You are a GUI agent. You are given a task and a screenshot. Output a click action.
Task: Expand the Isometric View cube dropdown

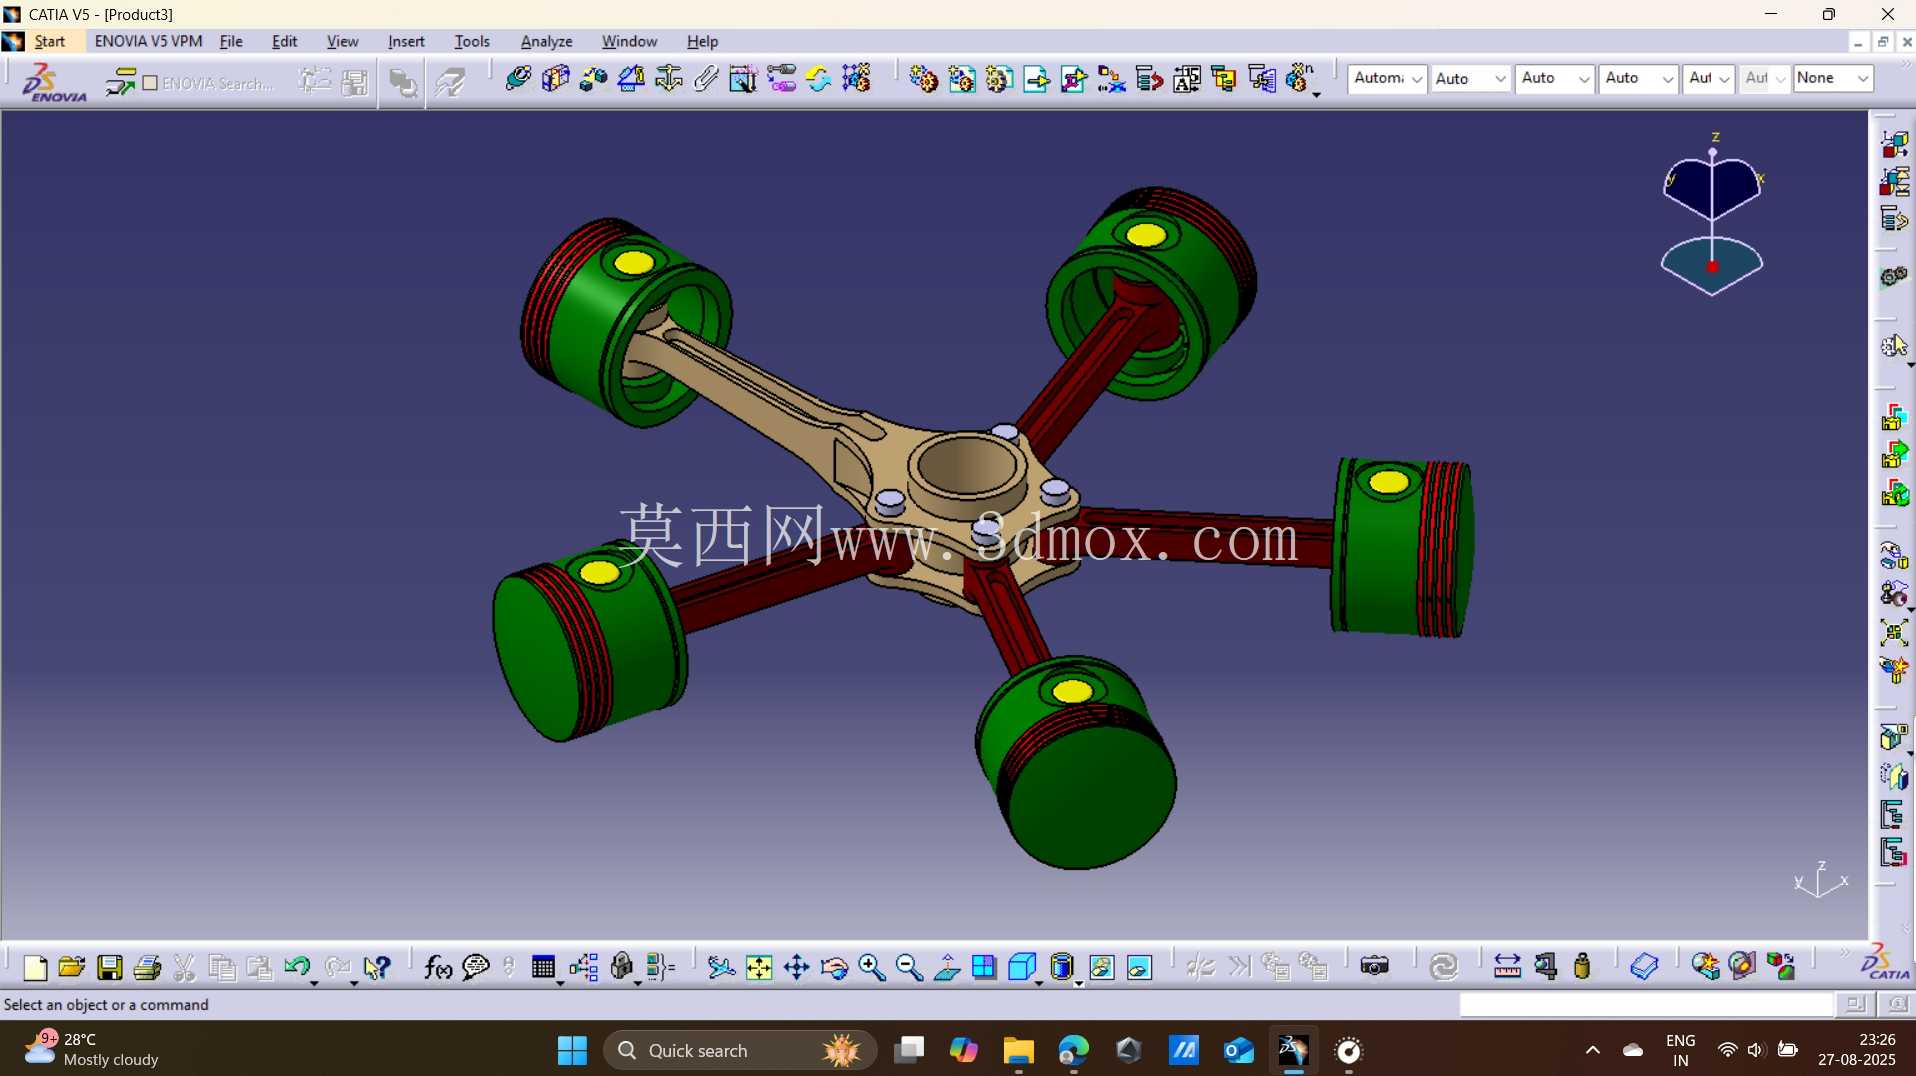pyautogui.click(x=1039, y=984)
